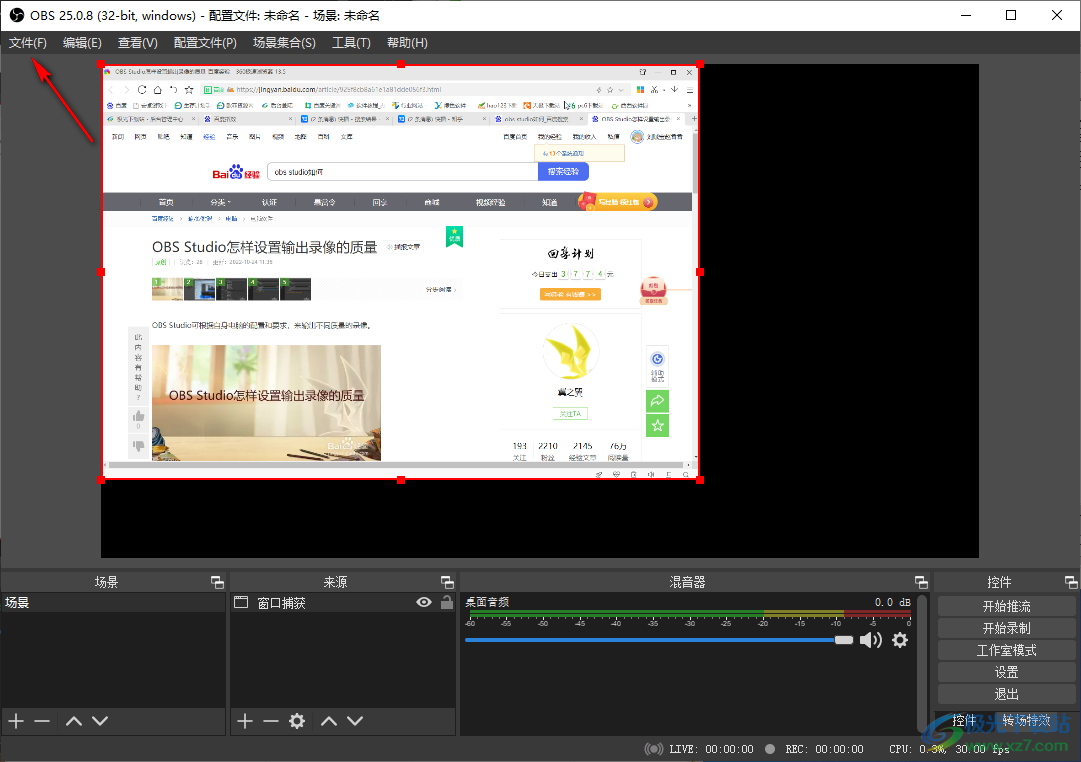Float the 混音器 dock panel
Image resolution: width=1081 pixels, height=762 pixels.
(921, 583)
